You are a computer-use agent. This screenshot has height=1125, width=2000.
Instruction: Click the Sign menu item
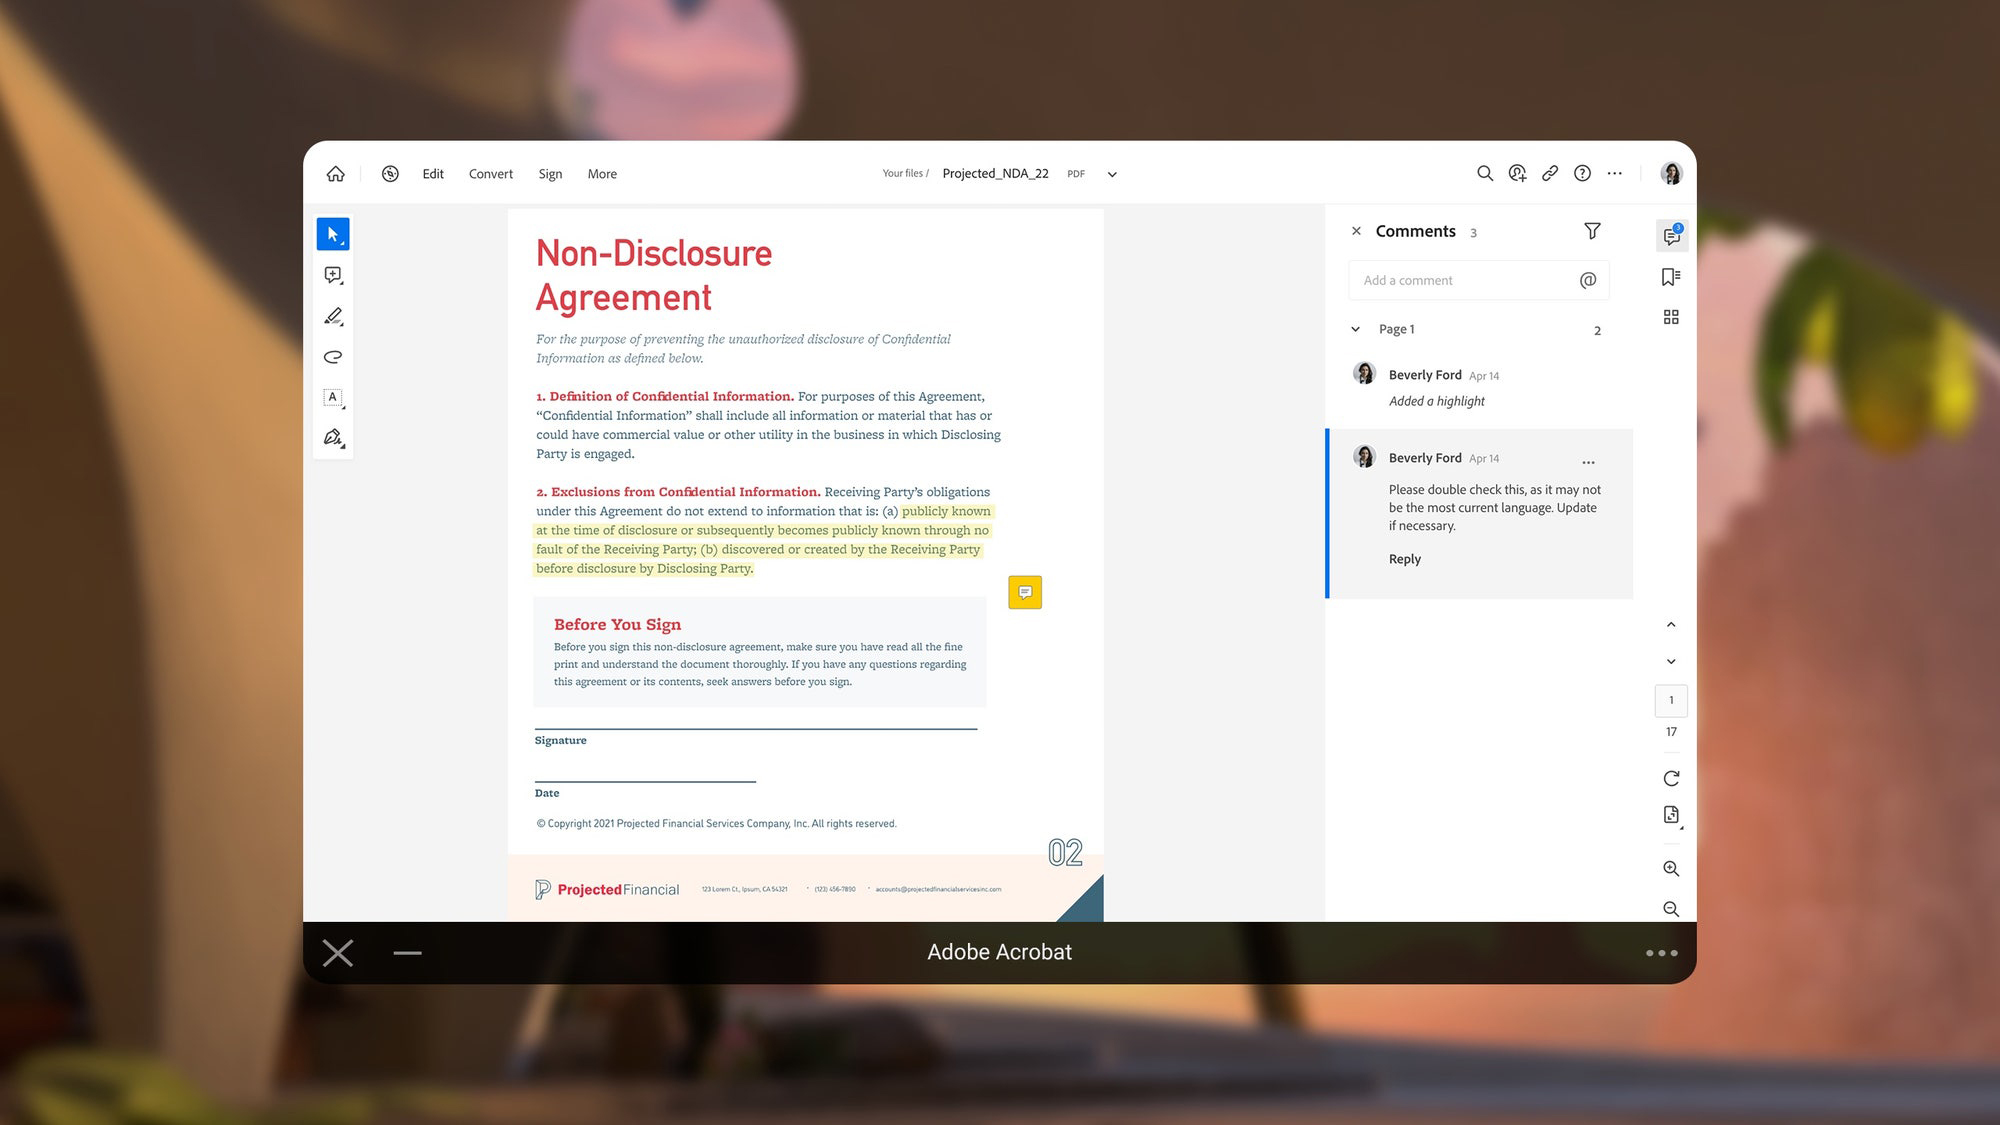[x=549, y=173]
